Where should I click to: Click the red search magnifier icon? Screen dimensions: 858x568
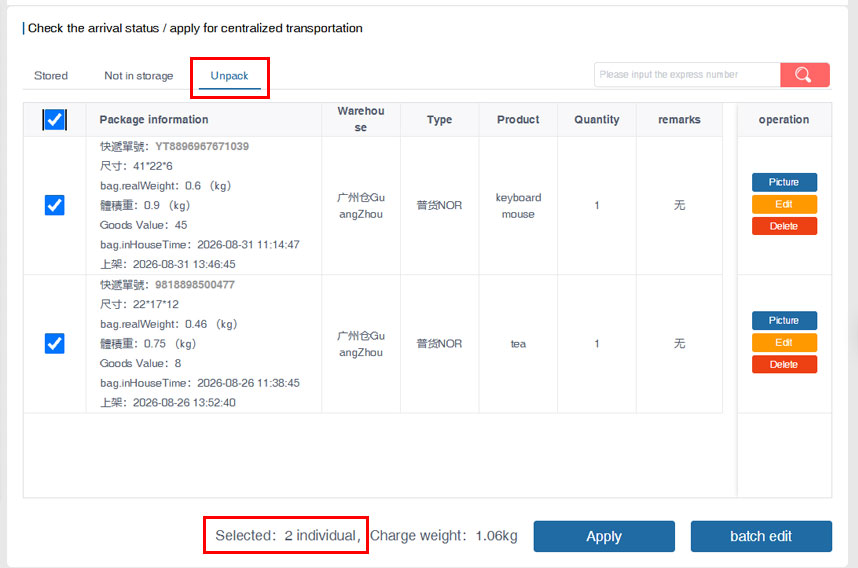pyautogui.click(x=804, y=74)
